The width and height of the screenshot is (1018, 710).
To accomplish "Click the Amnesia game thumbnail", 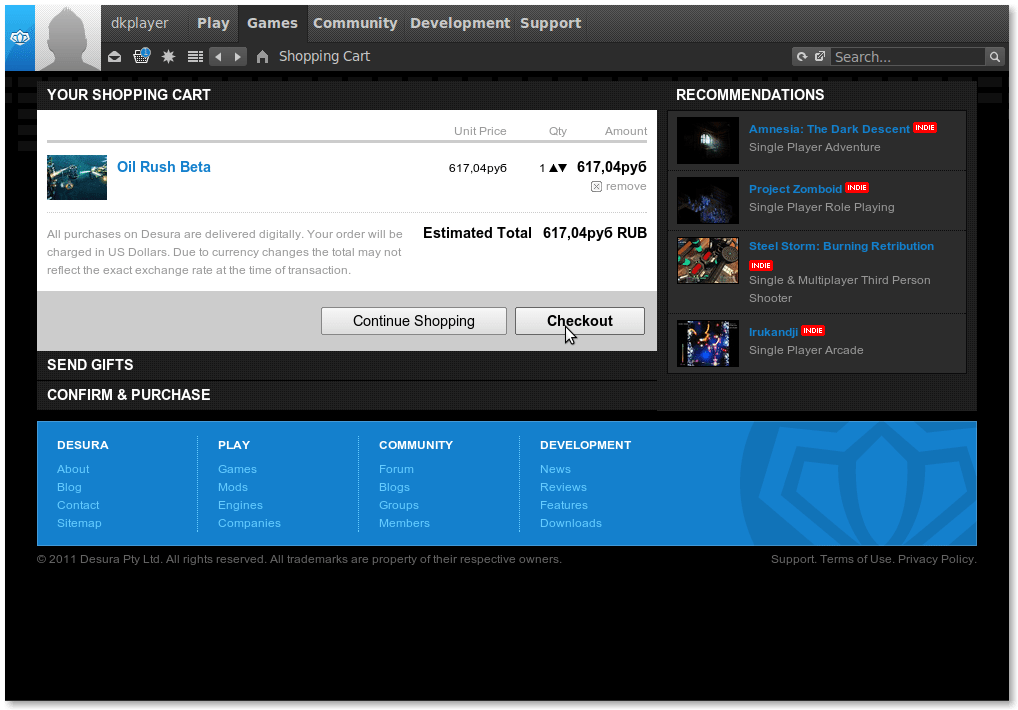I will click(x=708, y=140).
